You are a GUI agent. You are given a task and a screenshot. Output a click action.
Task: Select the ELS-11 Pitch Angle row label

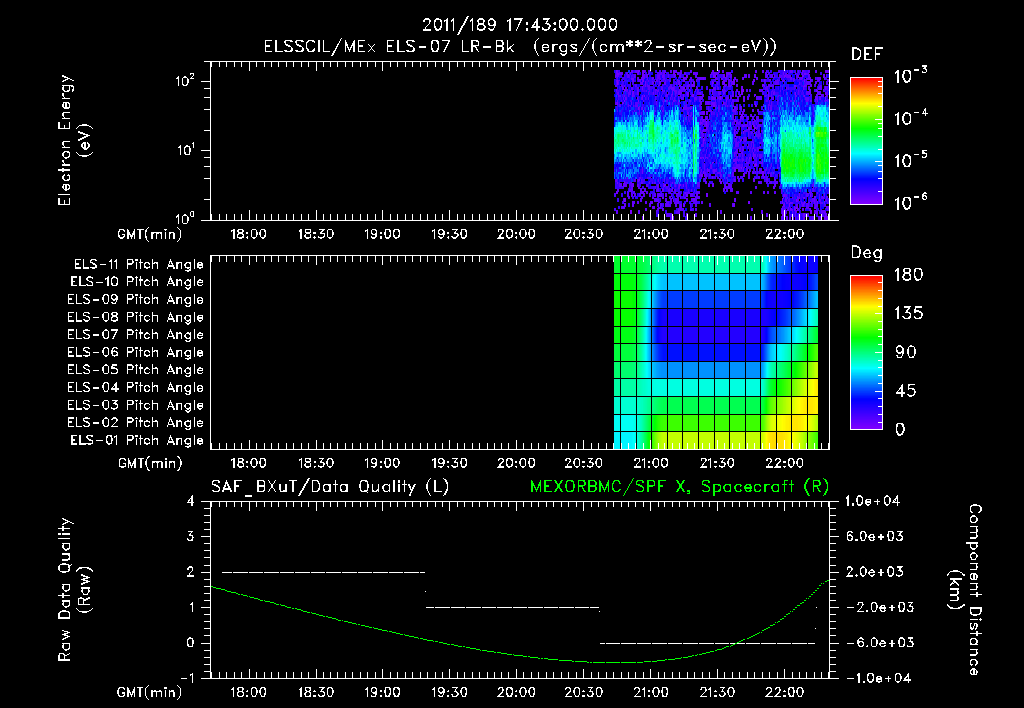[x=138, y=265]
